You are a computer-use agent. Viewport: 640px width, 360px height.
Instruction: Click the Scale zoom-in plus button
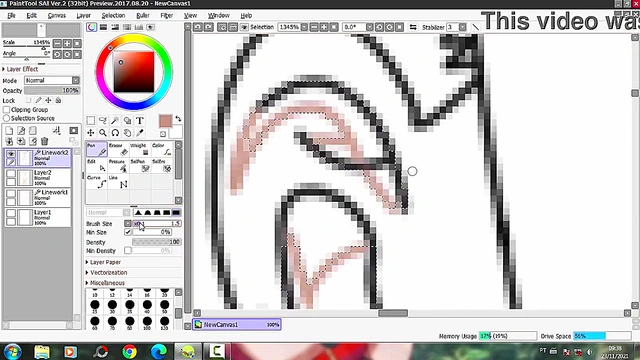click(67, 43)
